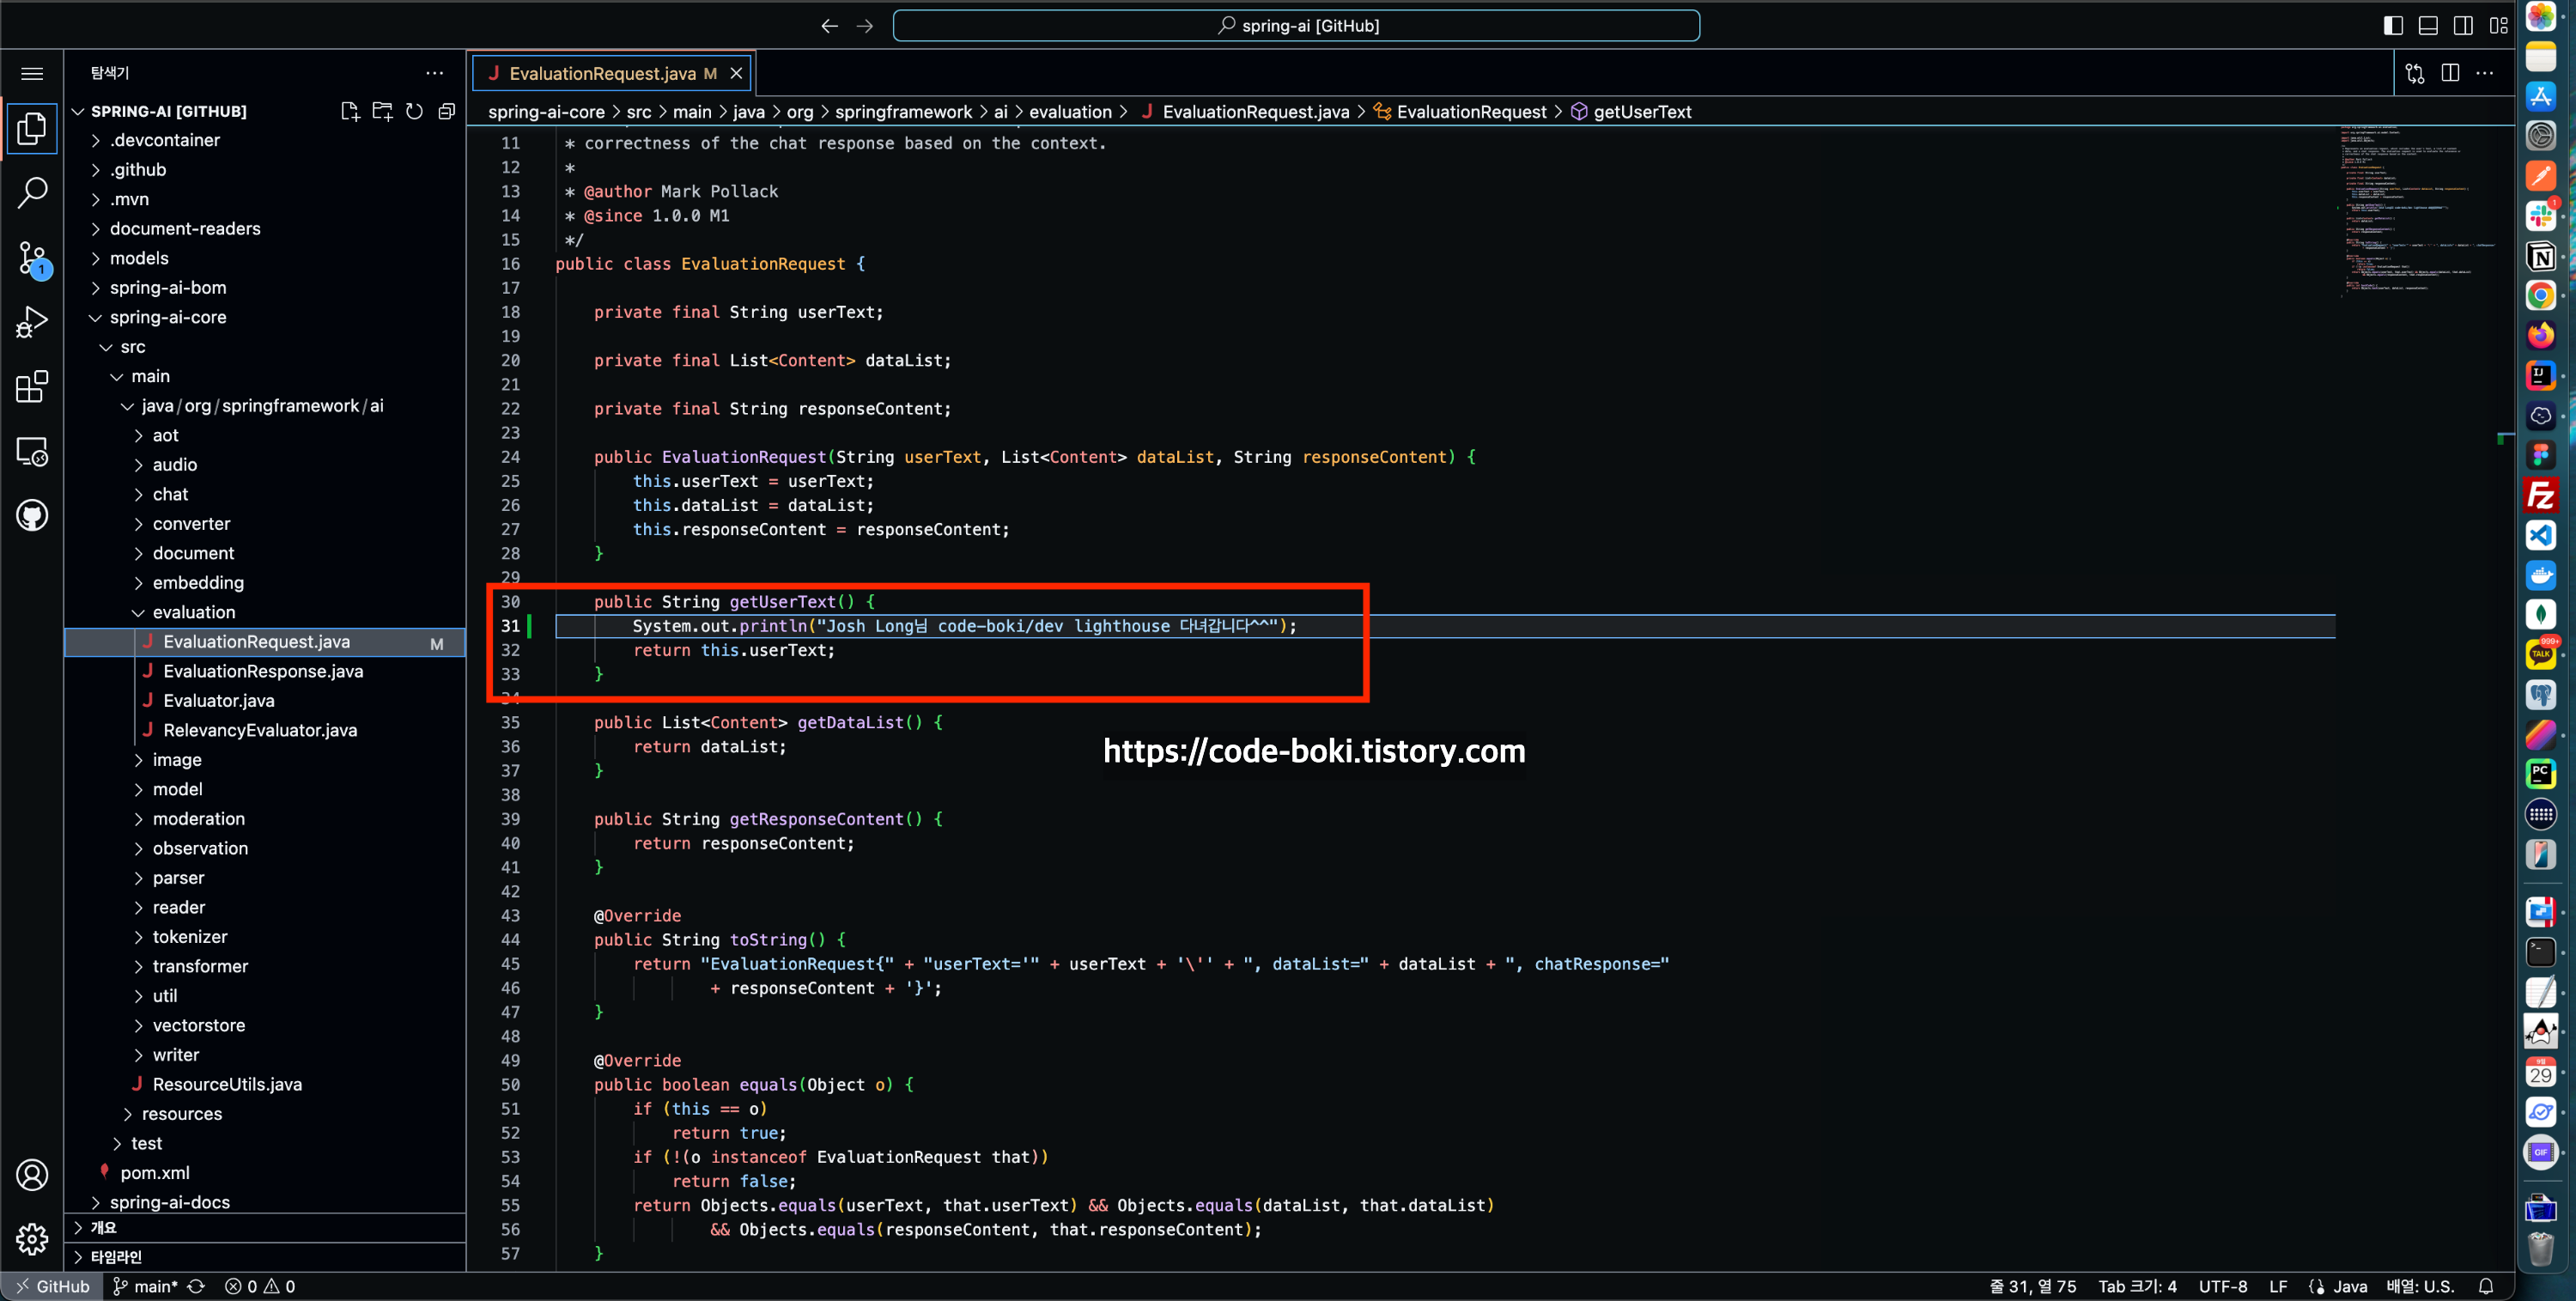Collapse all folders in explorer
Viewport: 2576px width, 1301px height.
point(446,111)
